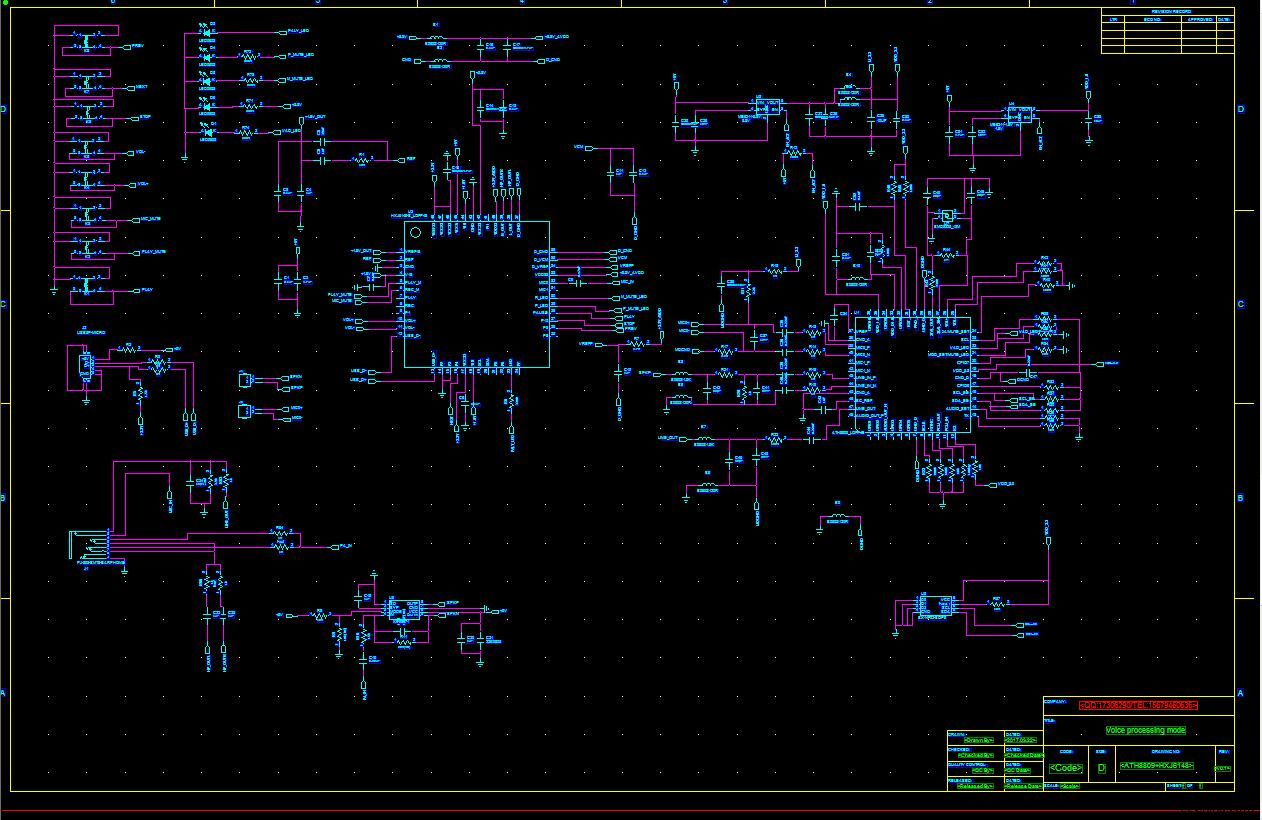Screen dimensions: 1262x820
Task: Select the PREV push button switch symbol
Action: tap(88, 41)
